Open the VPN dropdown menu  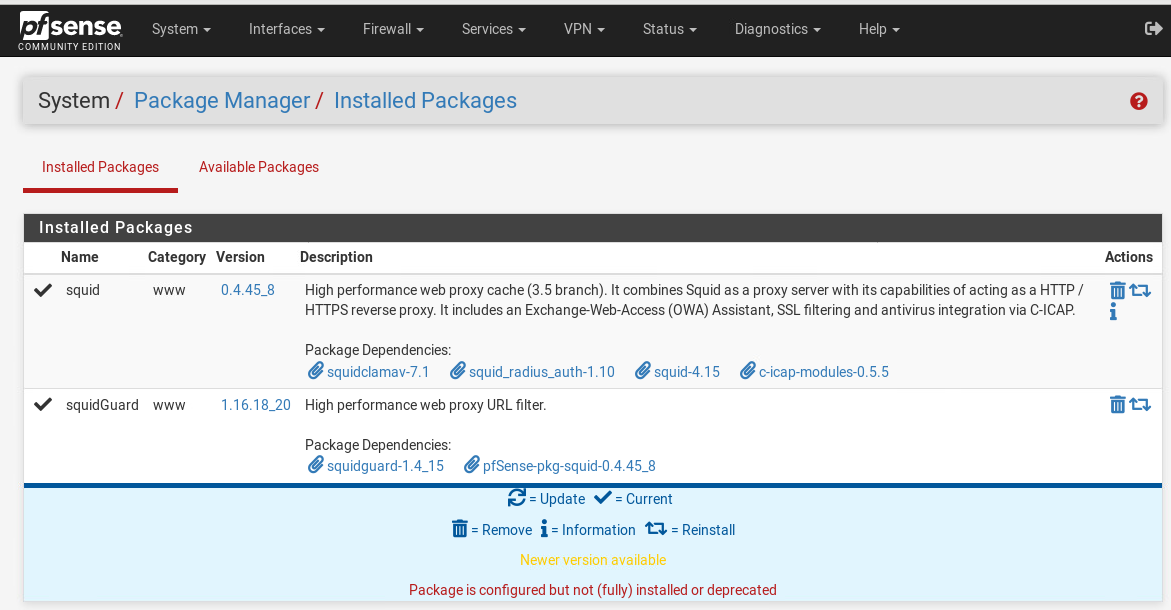point(584,29)
